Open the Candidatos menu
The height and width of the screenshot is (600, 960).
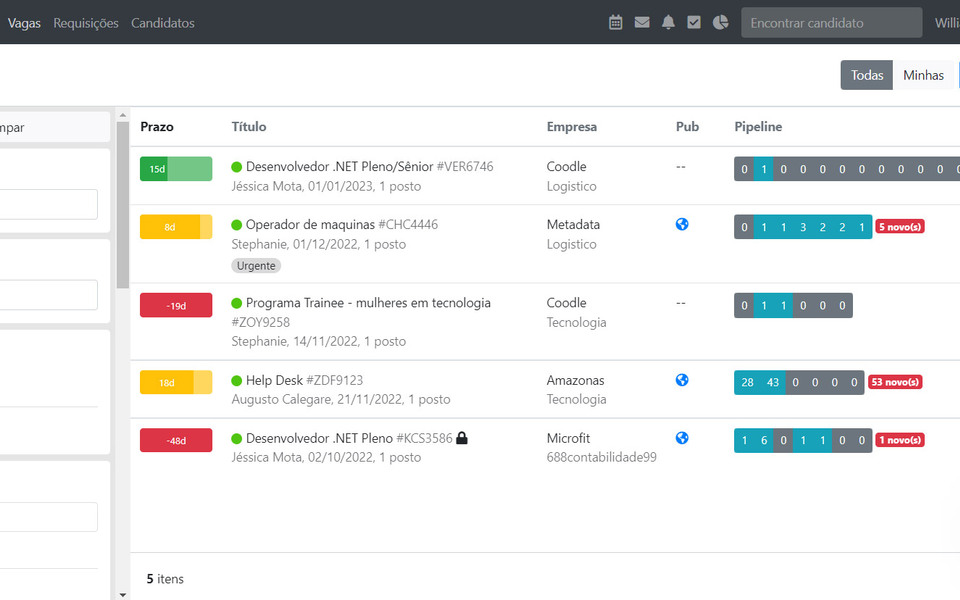[162, 22]
